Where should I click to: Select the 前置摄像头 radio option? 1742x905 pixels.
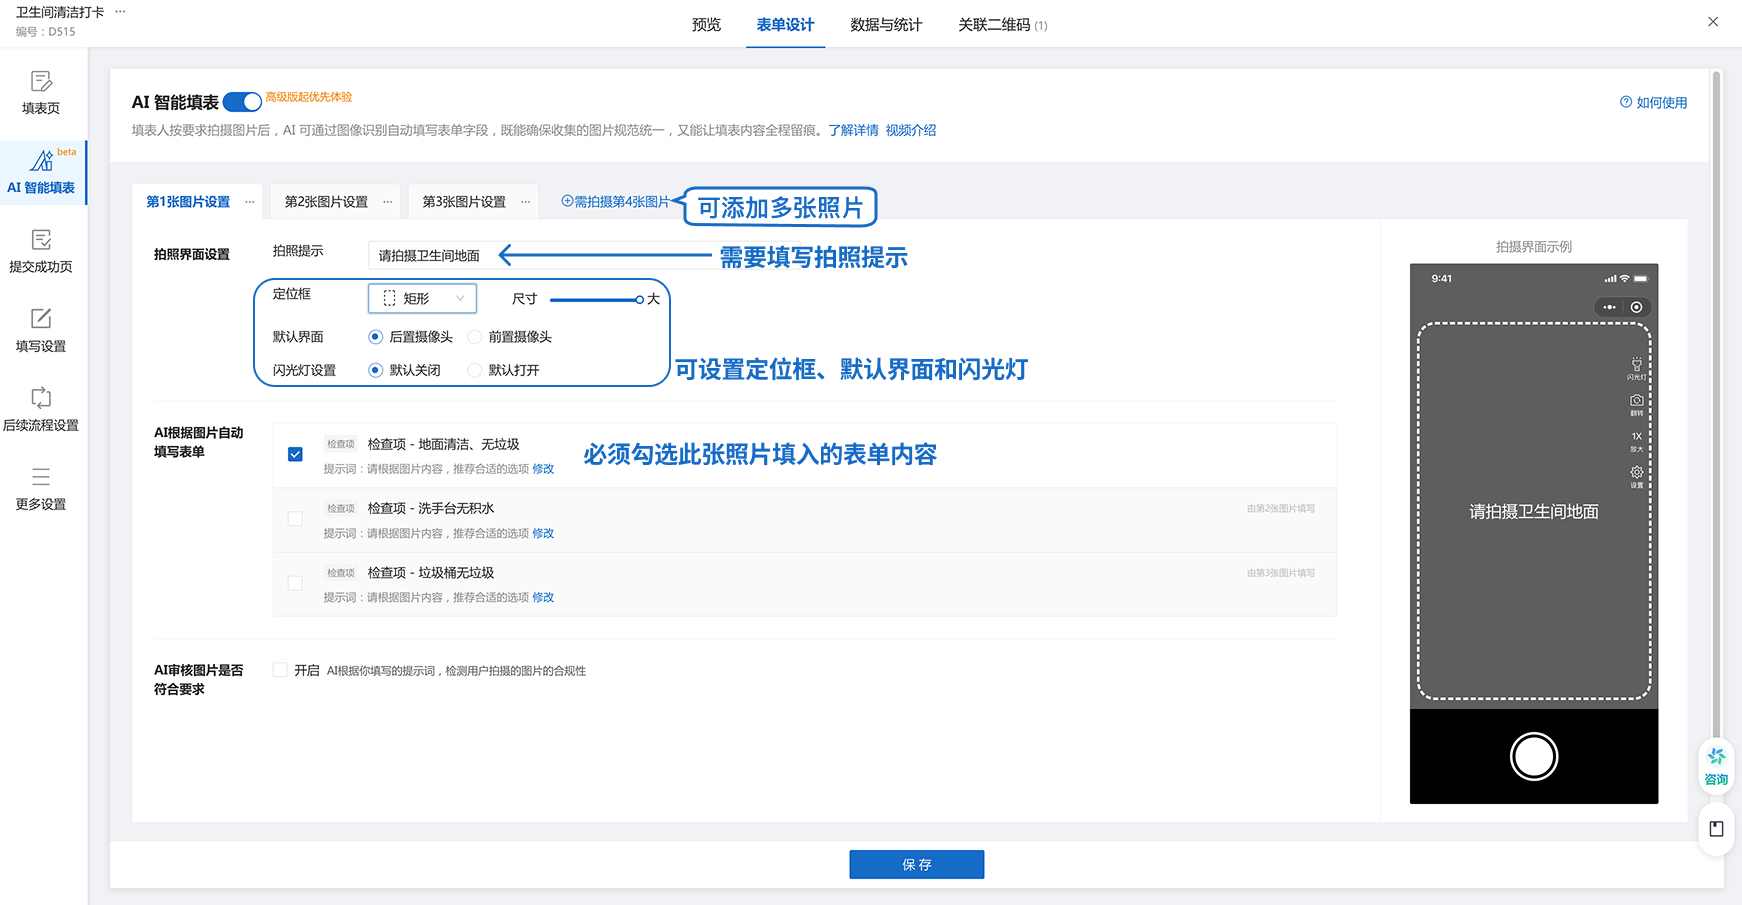pyautogui.click(x=474, y=337)
